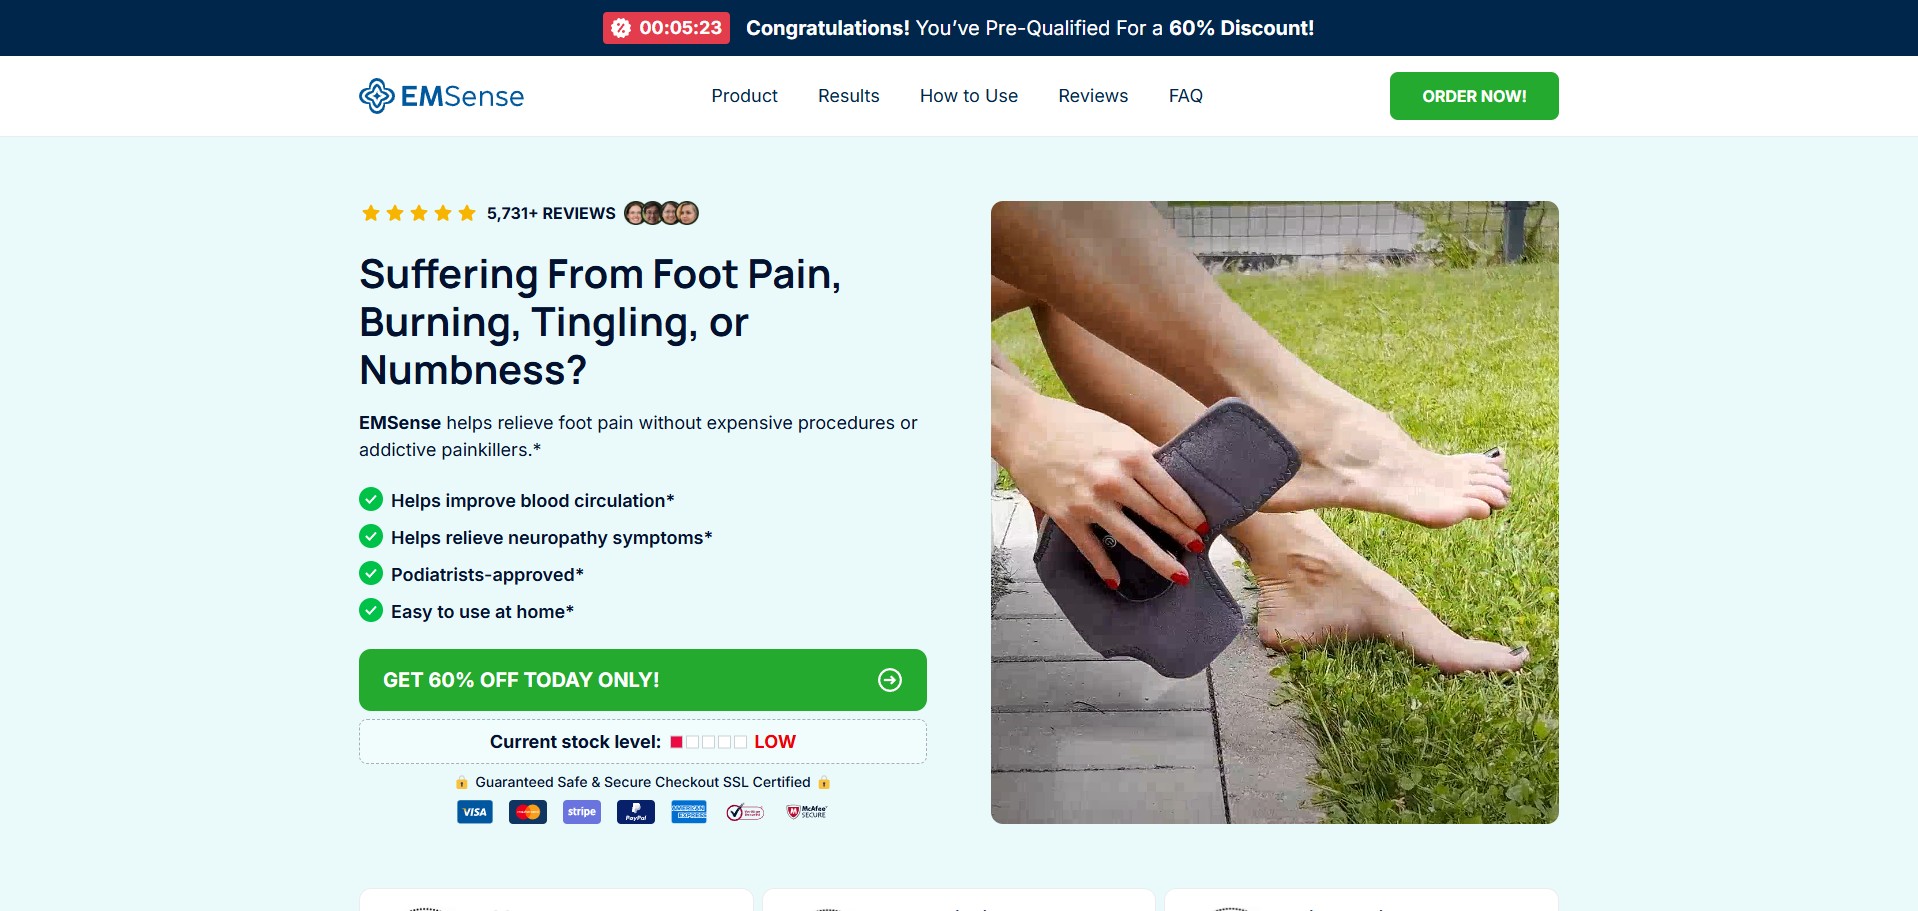Open the FAQ navigation link
This screenshot has width=1918, height=911.
1186,96
